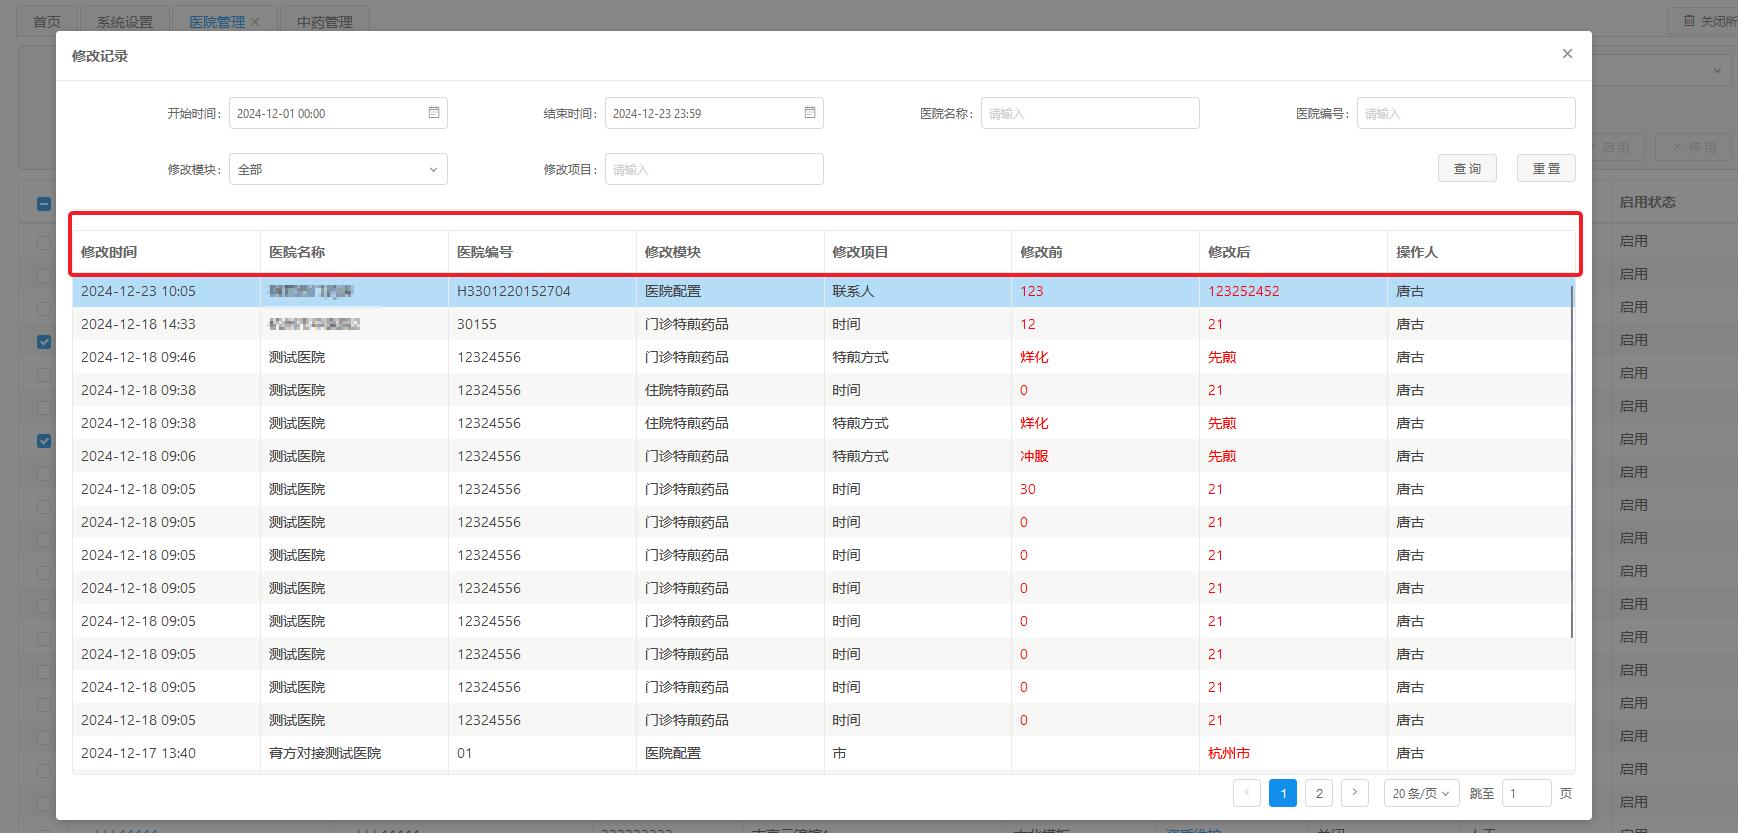The width and height of the screenshot is (1738, 833).
Task: Open the end time calendar picker icon
Action: click(810, 113)
